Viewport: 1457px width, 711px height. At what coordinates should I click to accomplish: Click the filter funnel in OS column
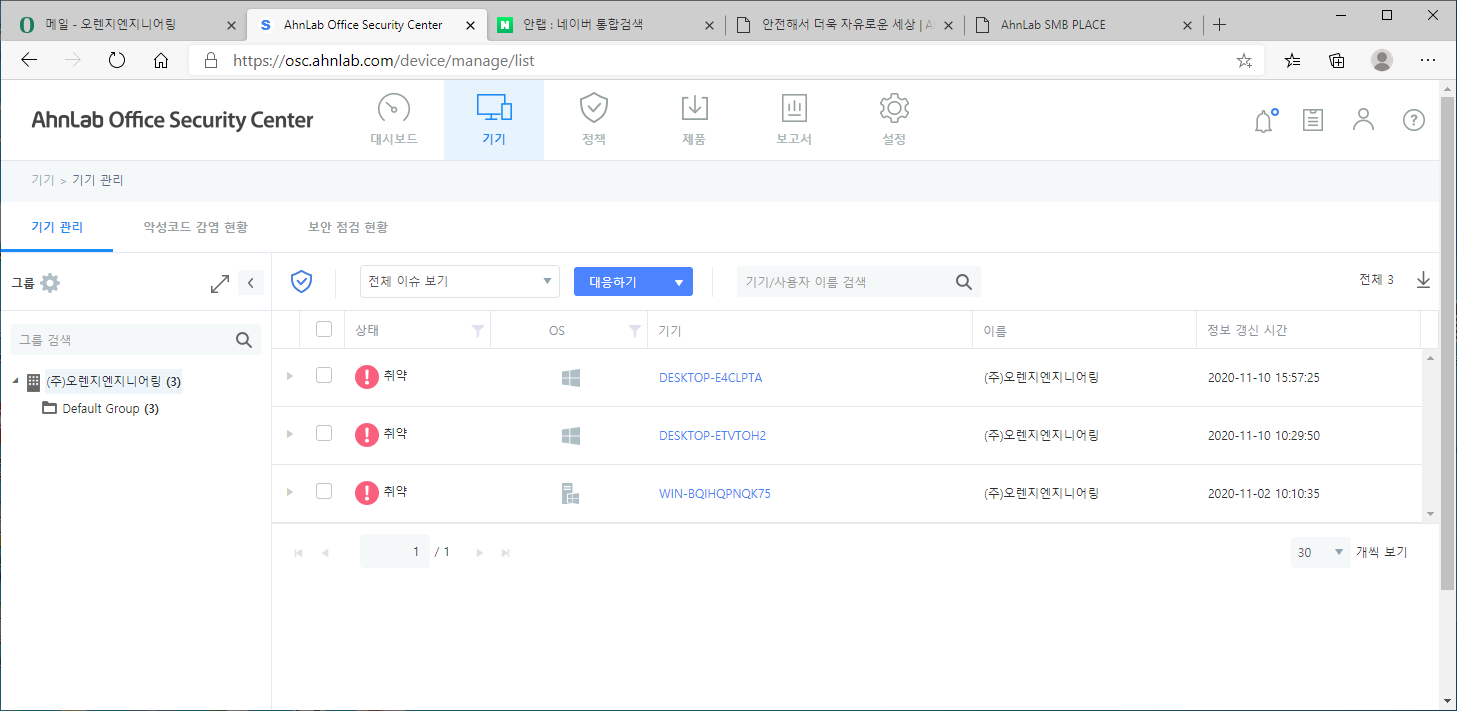point(635,331)
